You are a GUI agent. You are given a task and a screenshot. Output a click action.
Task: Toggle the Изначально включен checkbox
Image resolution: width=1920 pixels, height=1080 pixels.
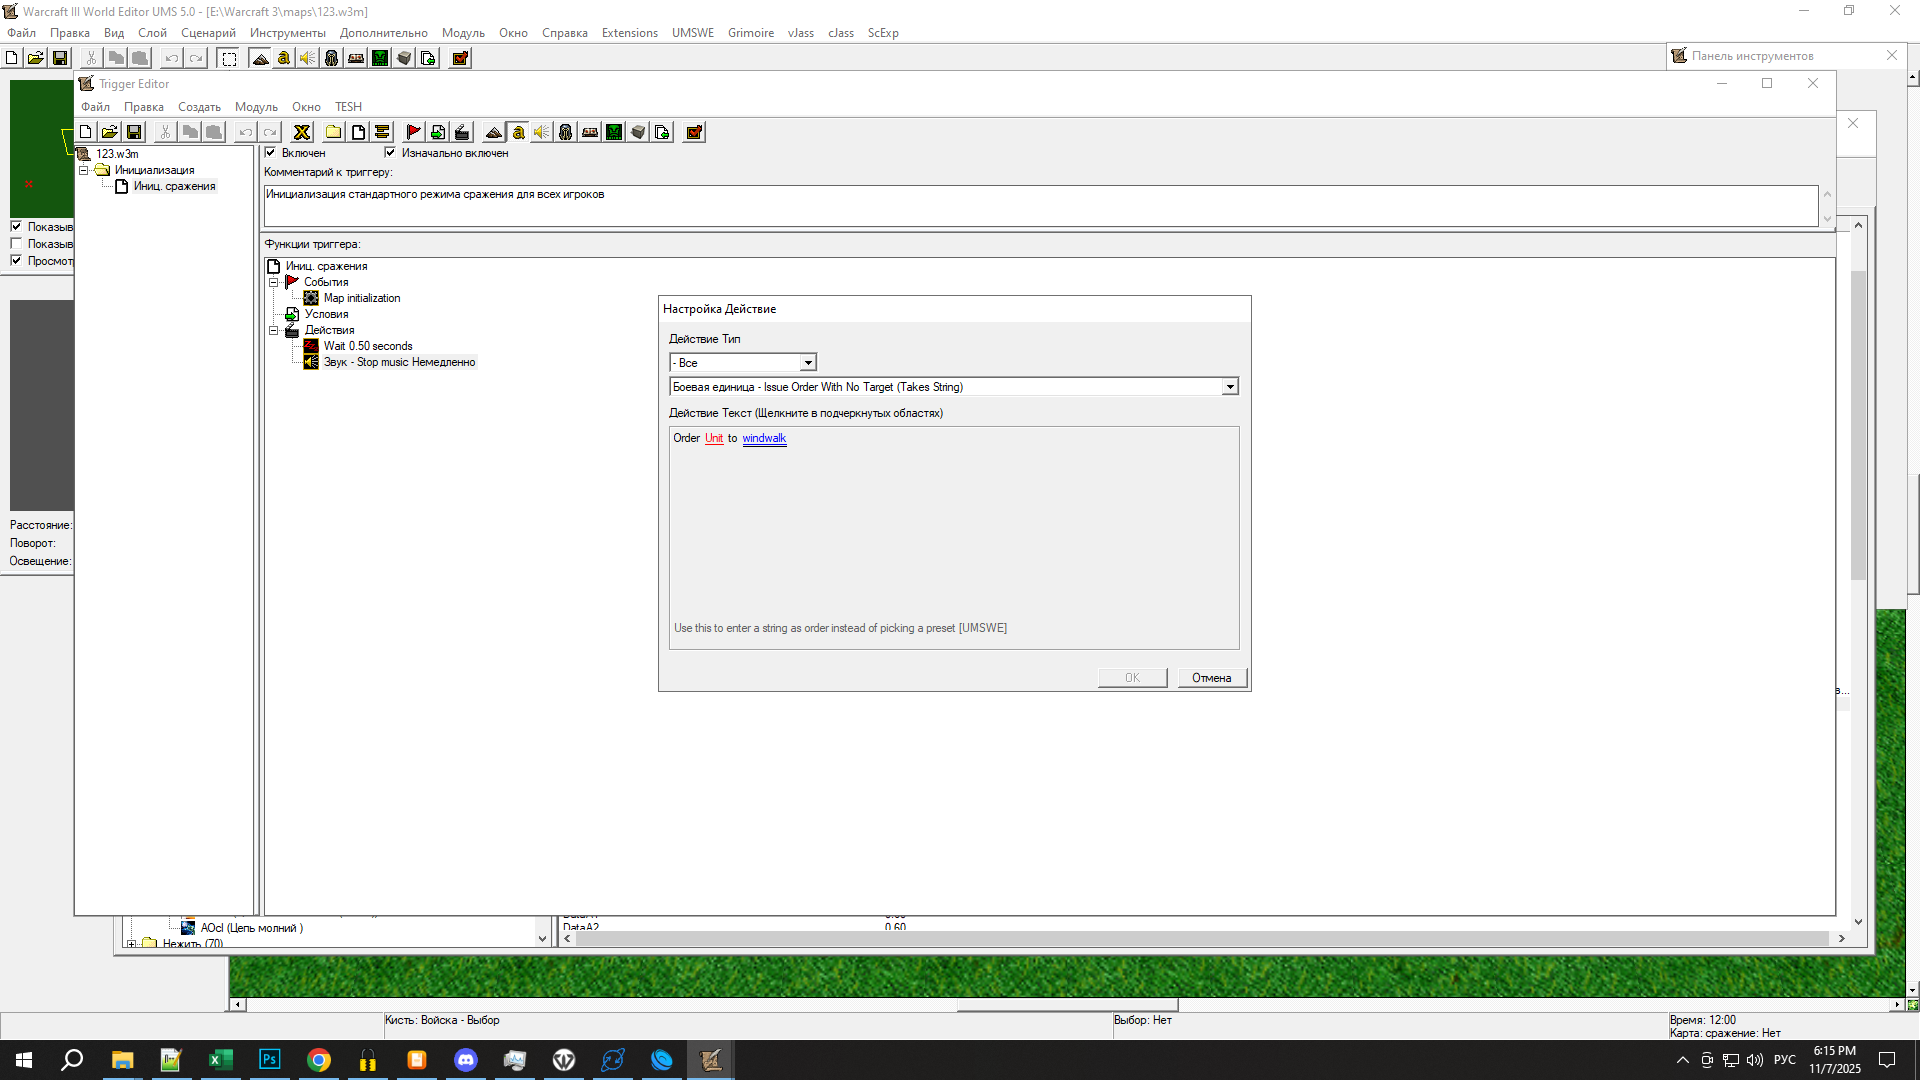pyautogui.click(x=390, y=153)
